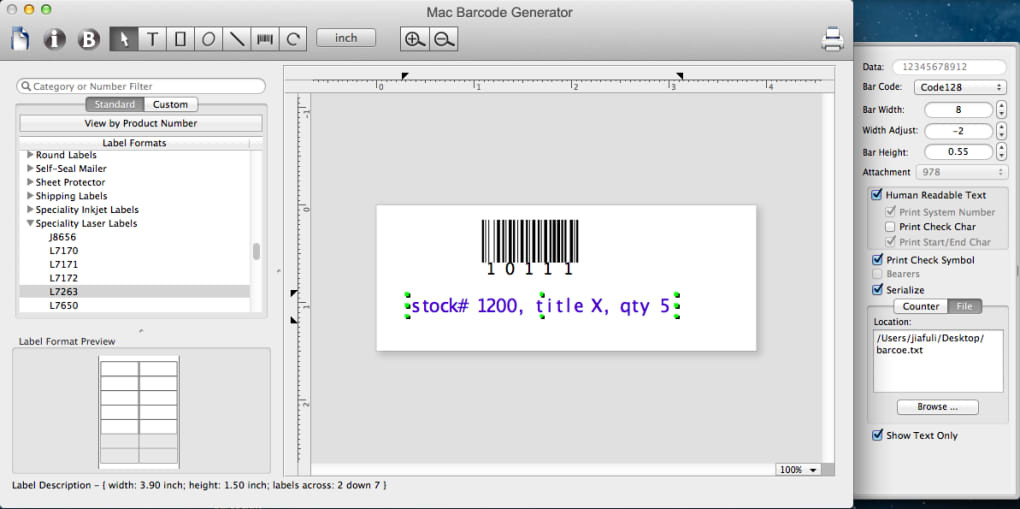Toggle the inch unit button

coord(346,38)
